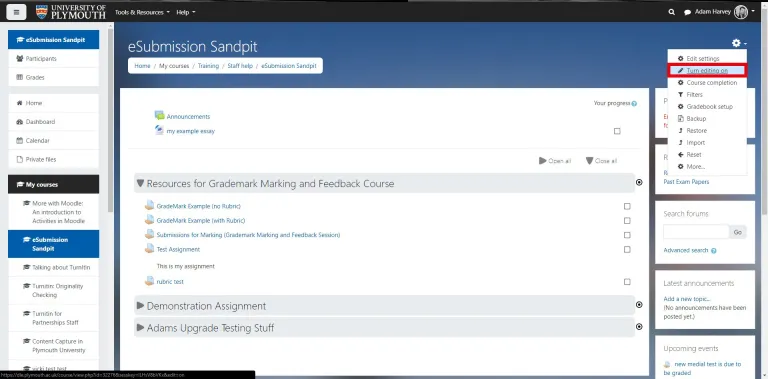Open the Advanced search link
Image resolution: width=768 pixels, height=379 pixels.
coord(686,250)
